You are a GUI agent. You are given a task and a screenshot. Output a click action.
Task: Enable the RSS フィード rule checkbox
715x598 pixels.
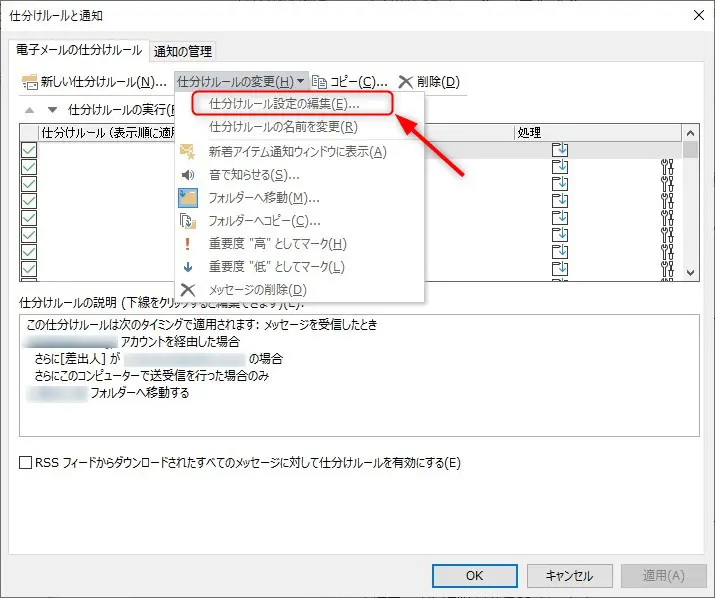pyautogui.click(x=26, y=463)
